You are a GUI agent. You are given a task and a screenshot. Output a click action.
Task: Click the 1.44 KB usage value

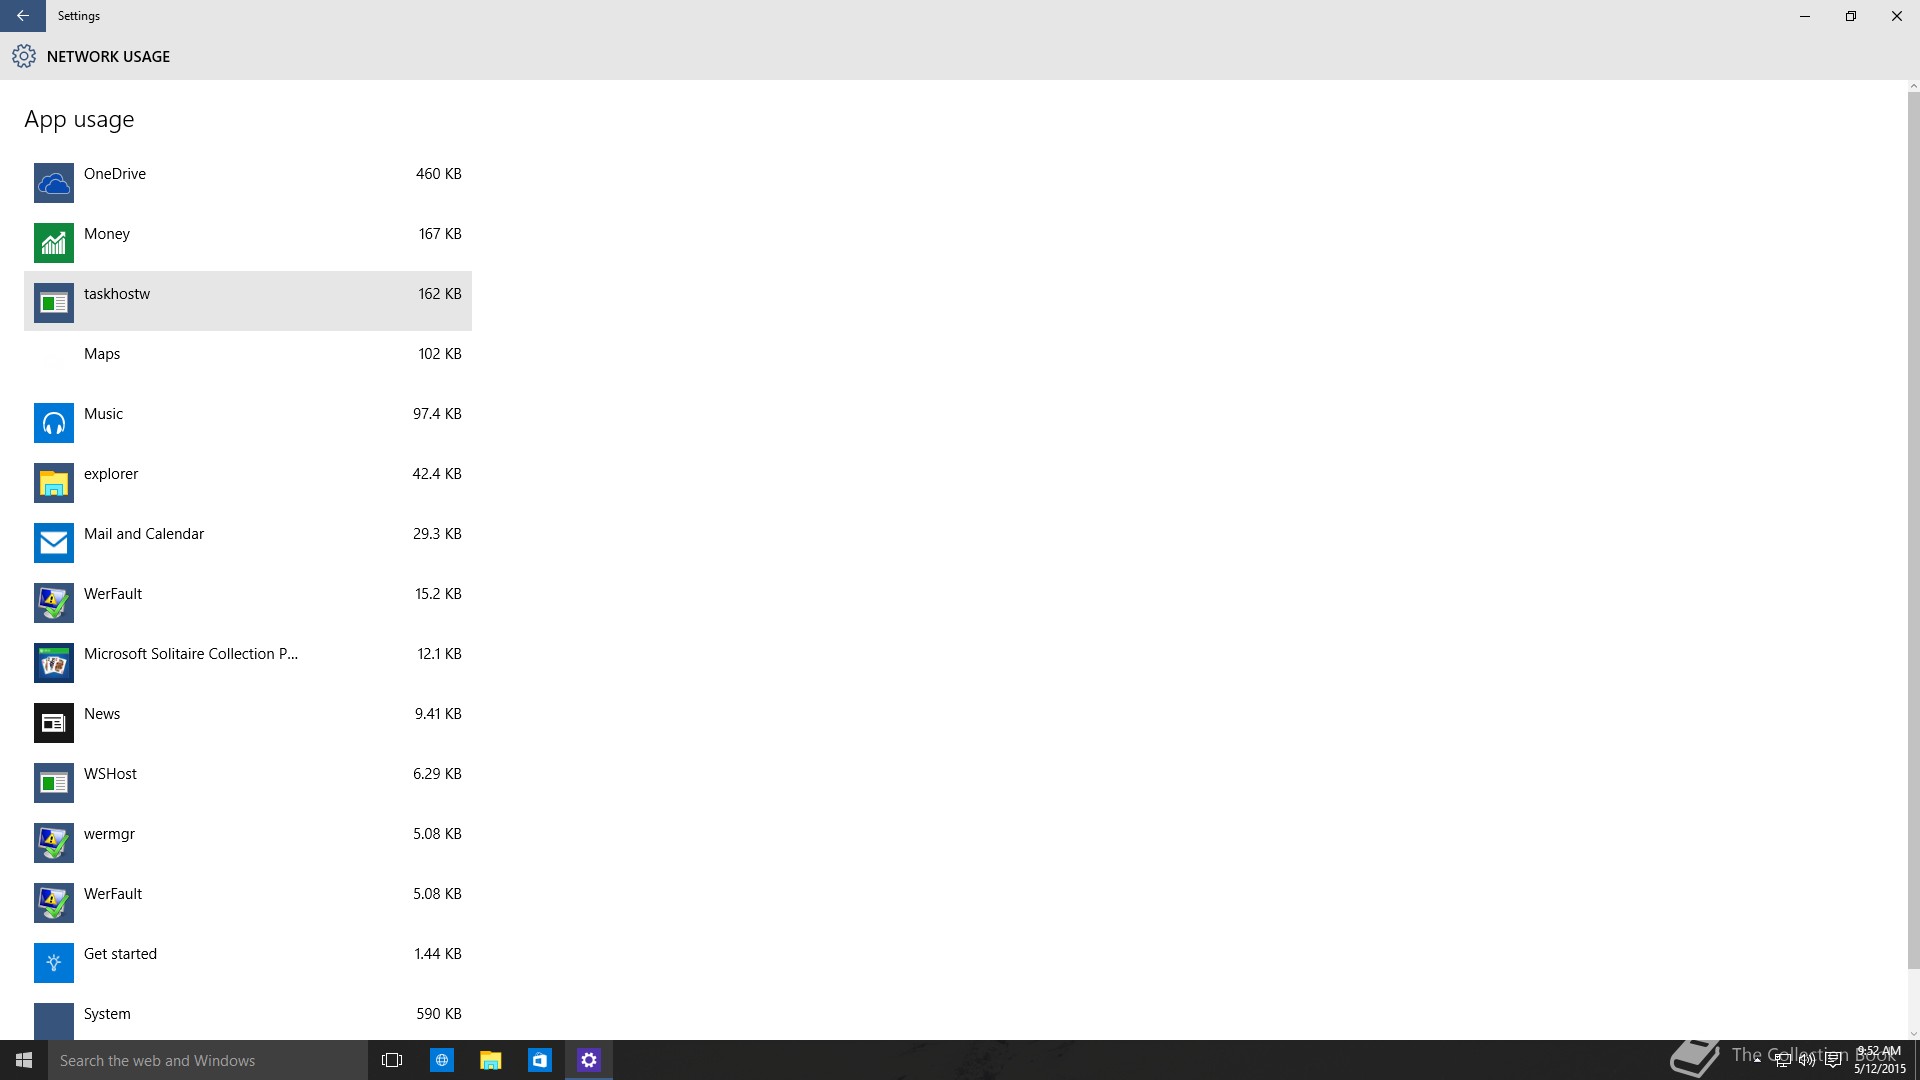coord(438,954)
